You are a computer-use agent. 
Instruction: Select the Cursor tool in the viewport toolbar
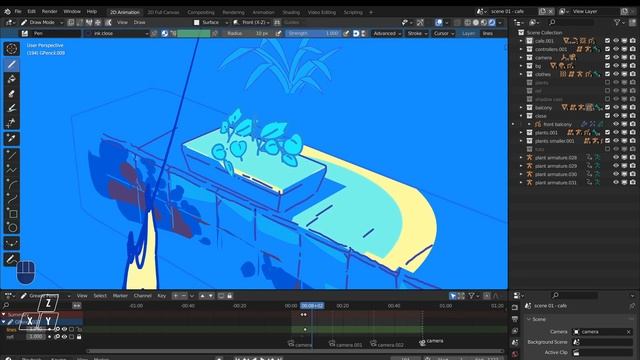pyautogui.click(x=11, y=49)
